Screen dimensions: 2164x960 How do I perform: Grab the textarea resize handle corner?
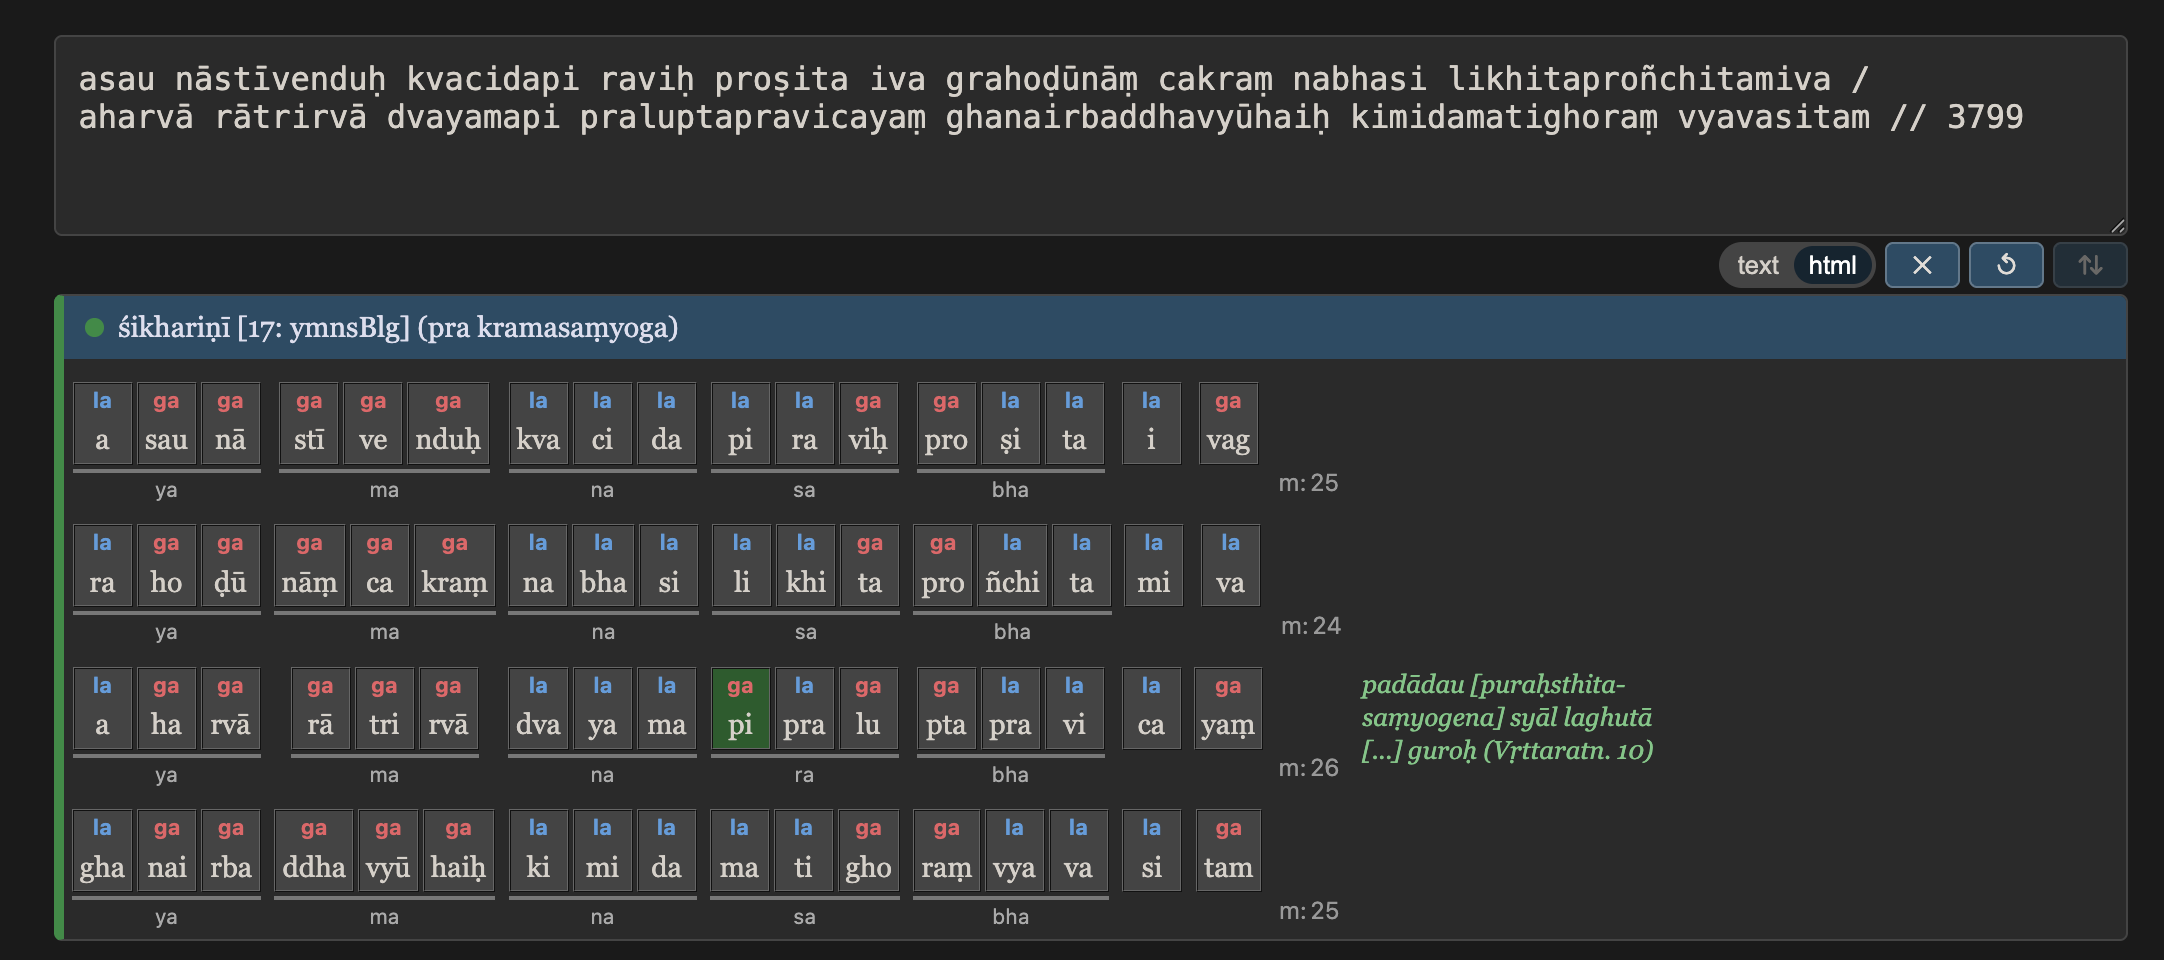(x=2117, y=226)
